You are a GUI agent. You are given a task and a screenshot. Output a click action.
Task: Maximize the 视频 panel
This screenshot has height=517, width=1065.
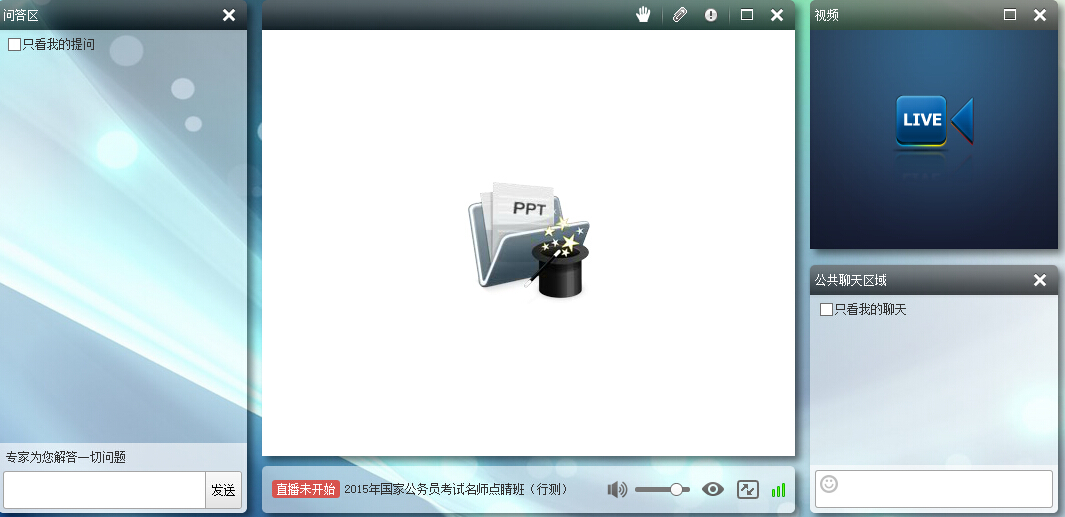click(x=1010, y=15)
